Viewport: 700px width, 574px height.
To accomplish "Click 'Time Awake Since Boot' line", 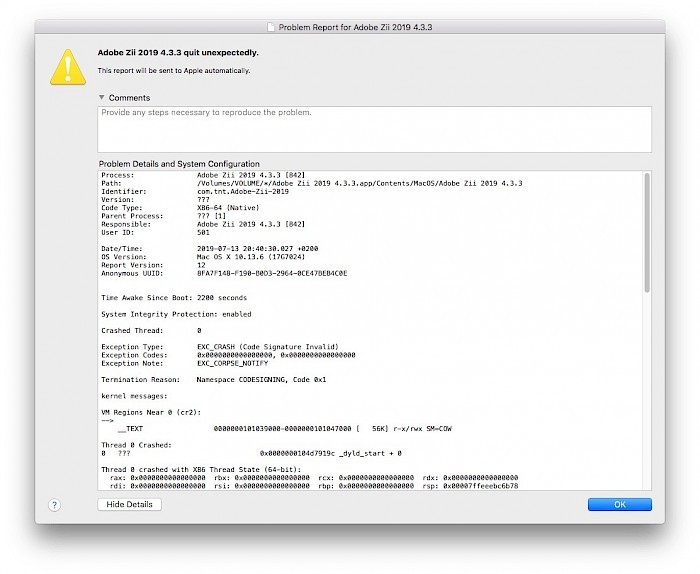I will [x=174, y=298].
